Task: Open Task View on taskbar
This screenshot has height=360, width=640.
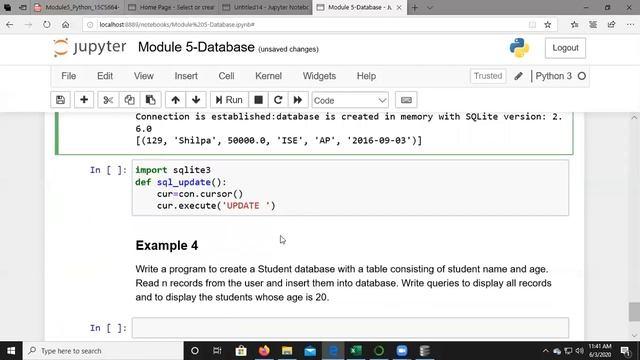Action: (x=217, y=351)
